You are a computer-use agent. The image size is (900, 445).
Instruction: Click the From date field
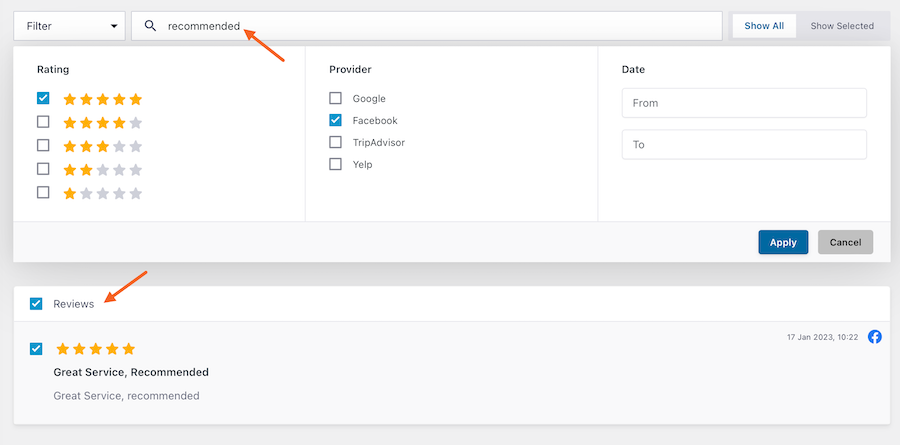coord(743,103)
